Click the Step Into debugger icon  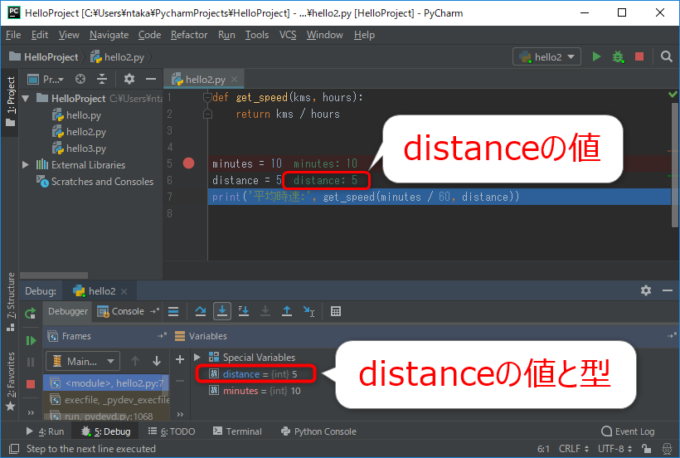tap(223, 312)
